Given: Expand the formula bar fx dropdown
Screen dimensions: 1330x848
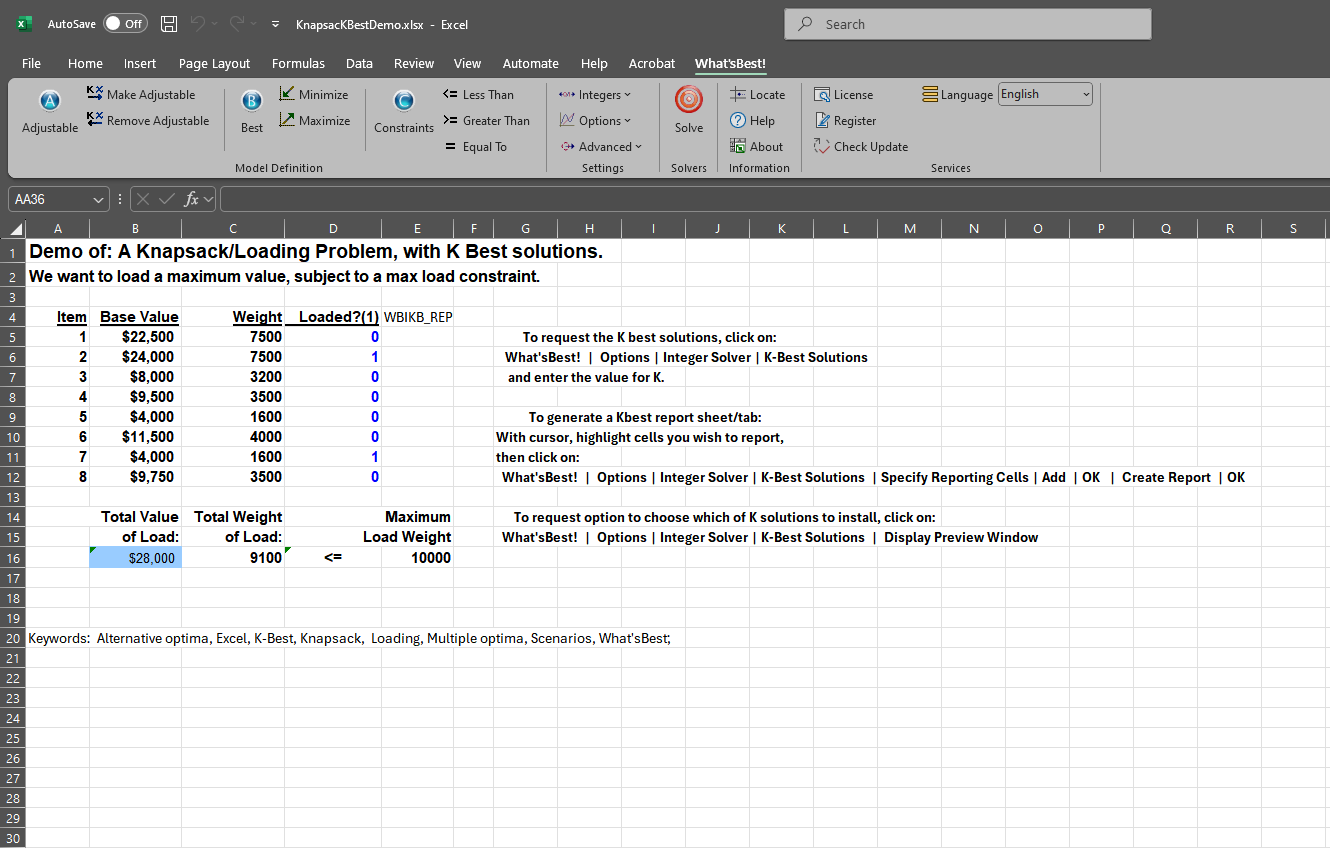Looking at the screenshot, I should (x=209, y=199).
